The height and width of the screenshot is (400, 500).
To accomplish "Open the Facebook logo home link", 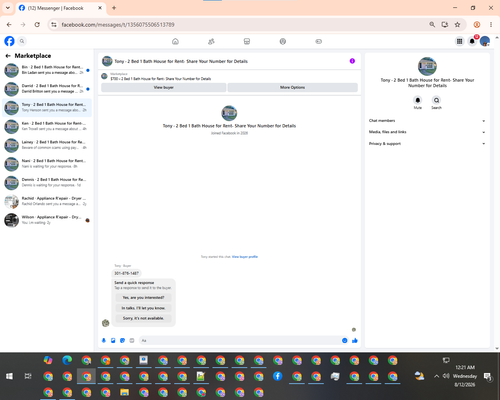I will pyautogui.click(x=9, y=41).
